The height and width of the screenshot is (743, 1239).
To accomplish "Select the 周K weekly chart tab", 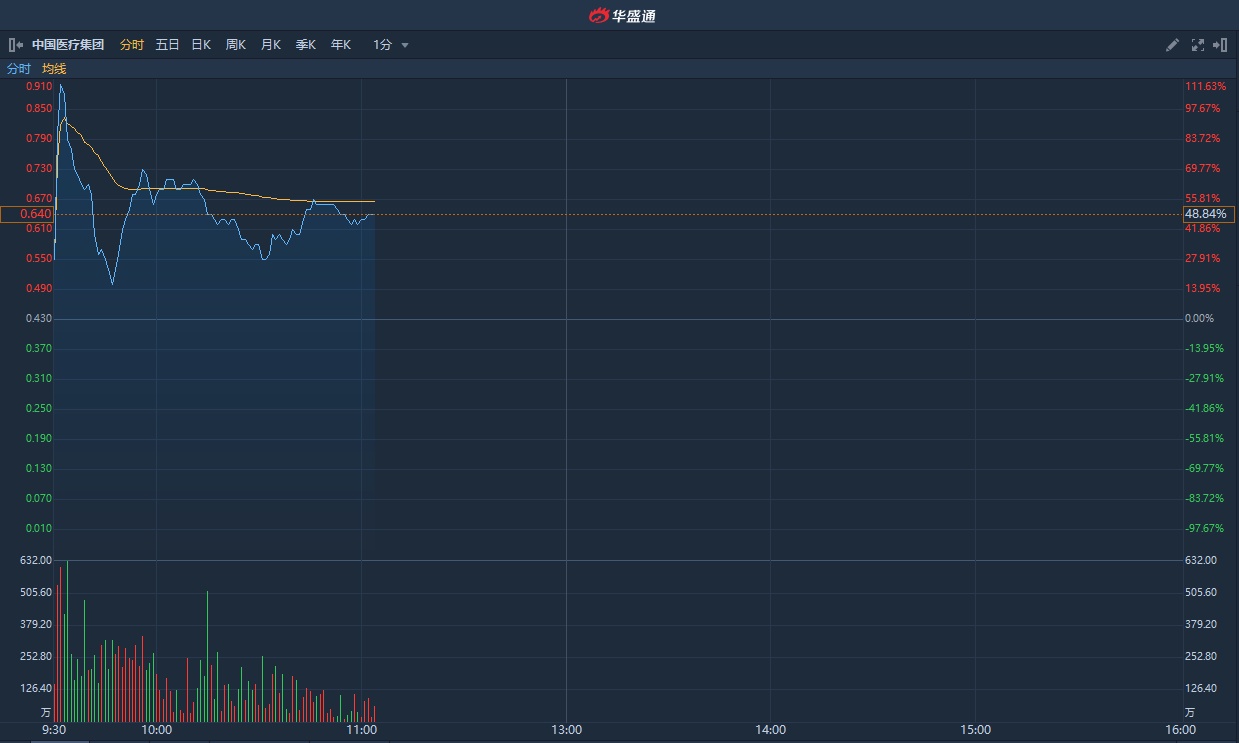I will coord(236,45).
